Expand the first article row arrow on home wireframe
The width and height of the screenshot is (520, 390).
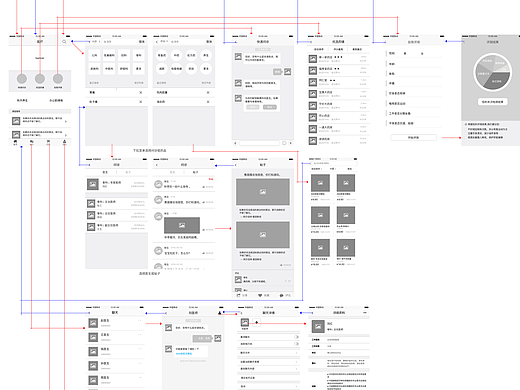pyautogui.click(x=66, y=121)
